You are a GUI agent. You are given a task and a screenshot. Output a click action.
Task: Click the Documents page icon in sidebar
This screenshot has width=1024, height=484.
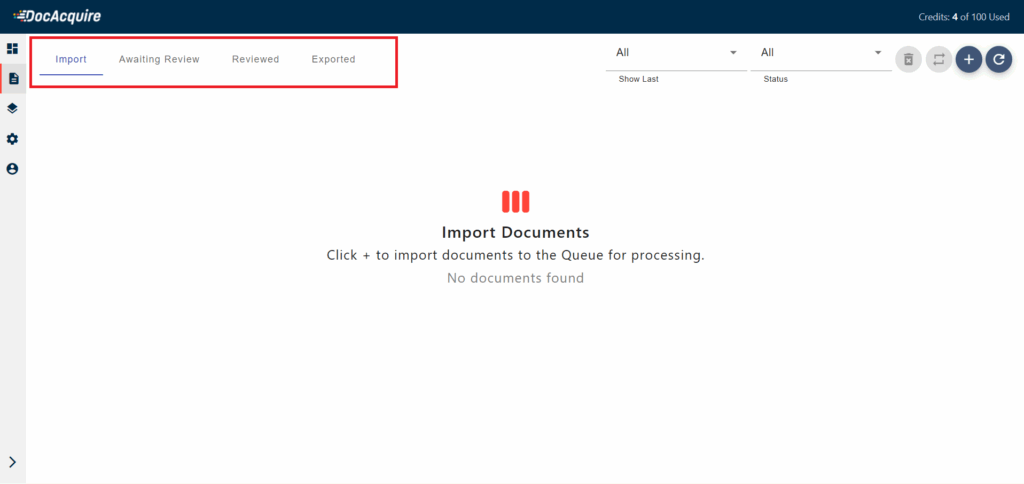(13, 78)
